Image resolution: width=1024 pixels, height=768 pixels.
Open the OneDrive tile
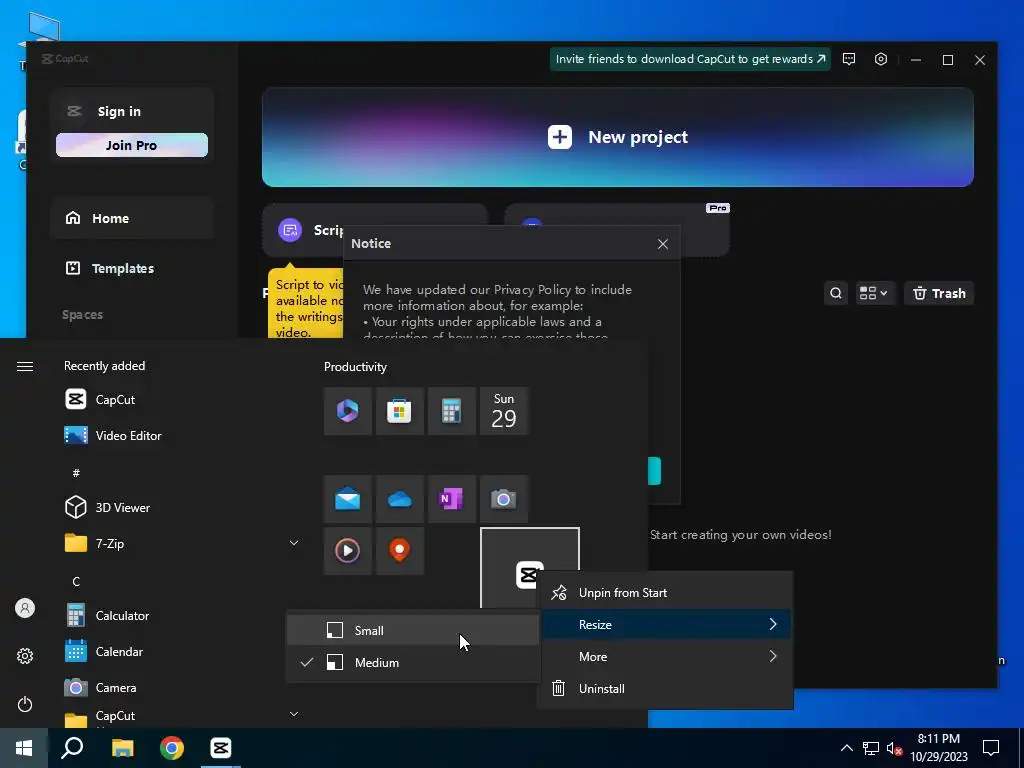(399, 499)
